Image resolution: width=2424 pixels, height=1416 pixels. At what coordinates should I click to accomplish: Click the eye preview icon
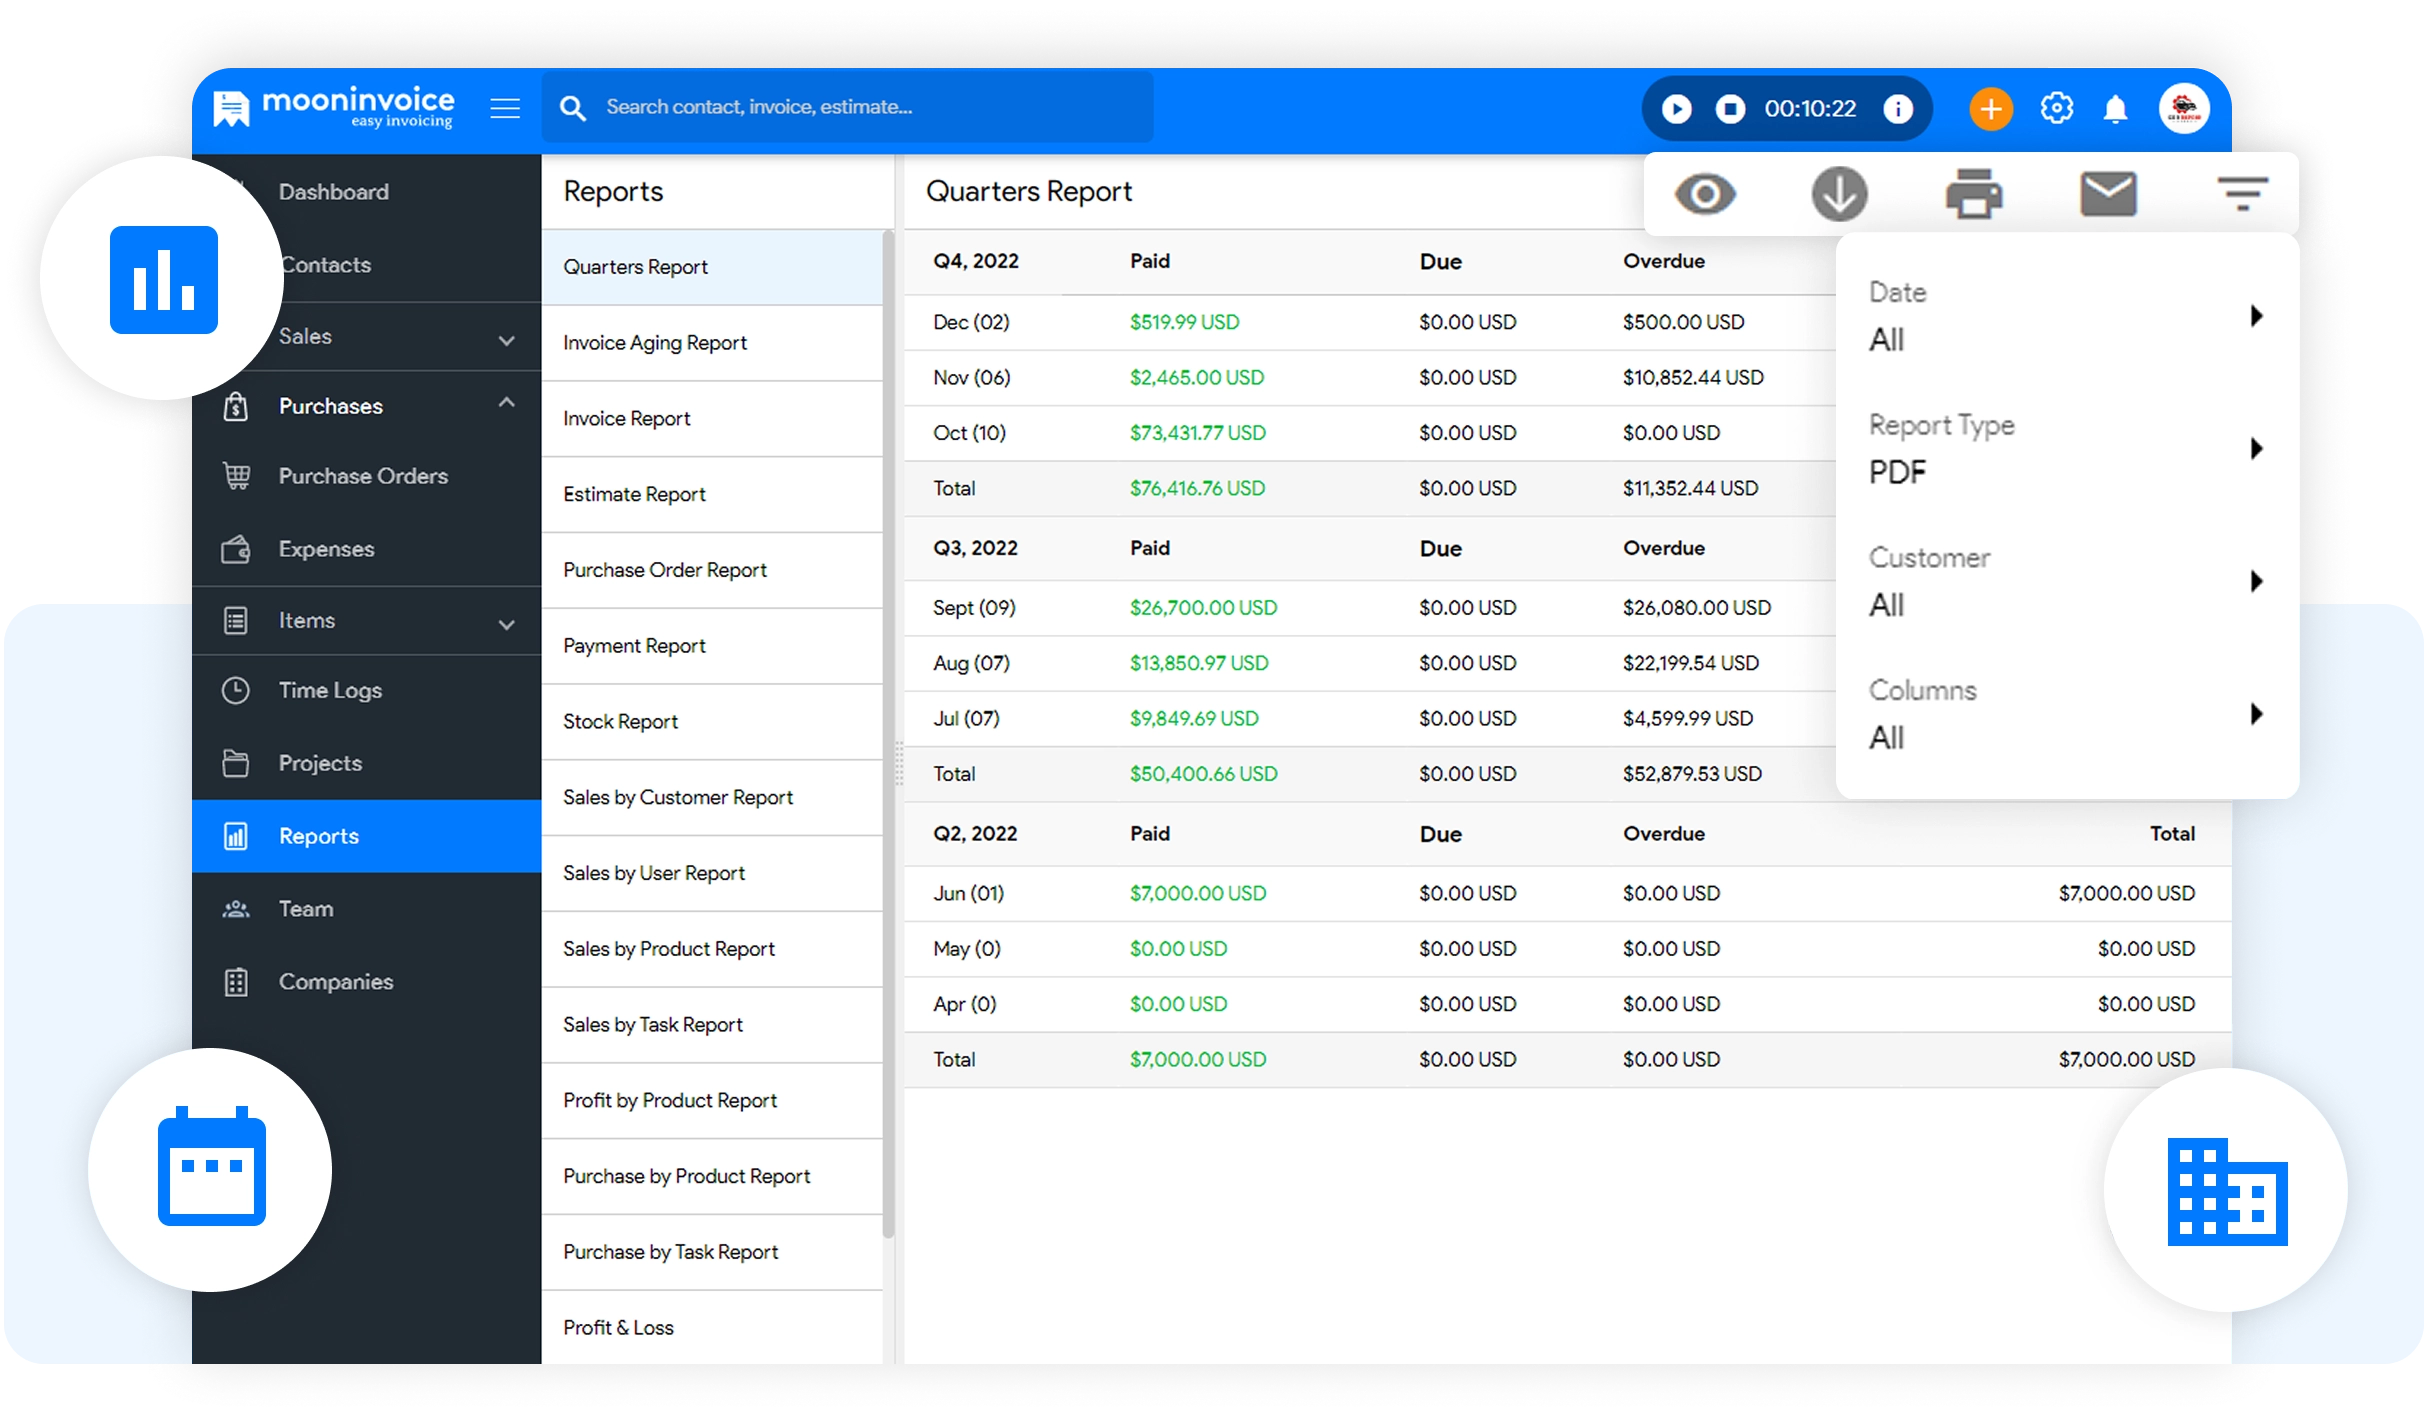coord(1705,194)
